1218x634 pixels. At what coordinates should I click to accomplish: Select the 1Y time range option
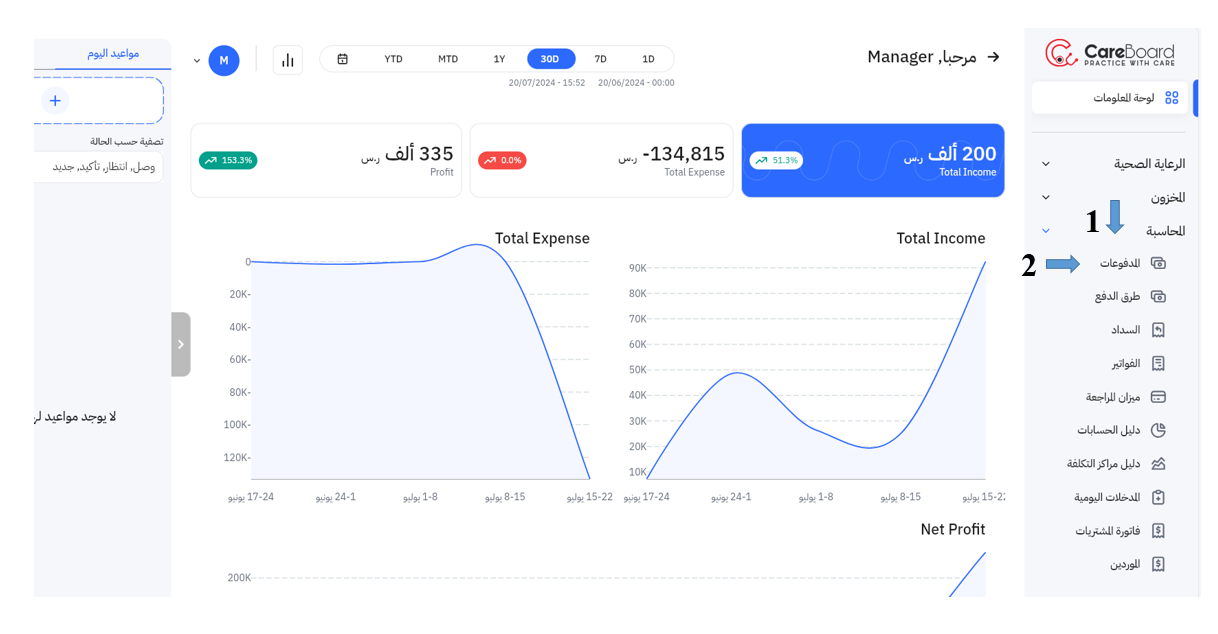click(x=499, y=59)
